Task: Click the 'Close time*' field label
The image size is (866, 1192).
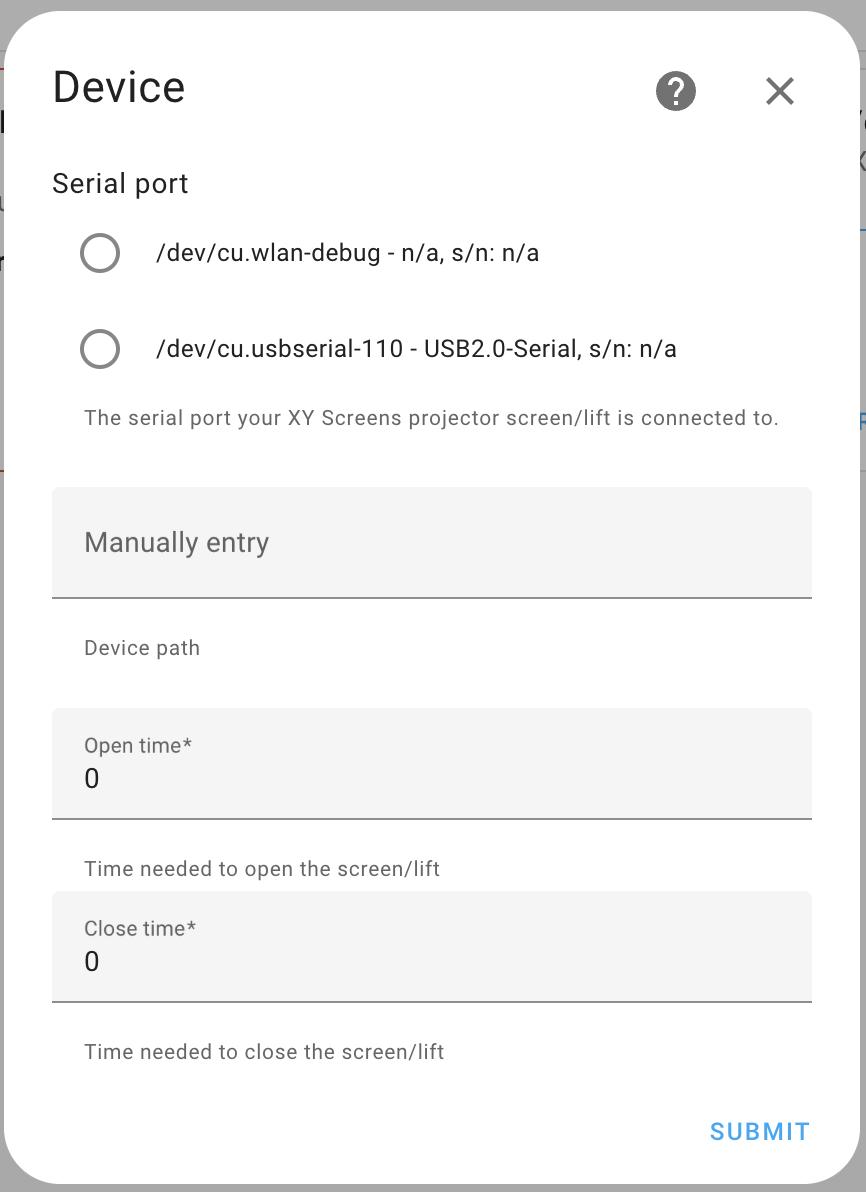Action: 140,929
